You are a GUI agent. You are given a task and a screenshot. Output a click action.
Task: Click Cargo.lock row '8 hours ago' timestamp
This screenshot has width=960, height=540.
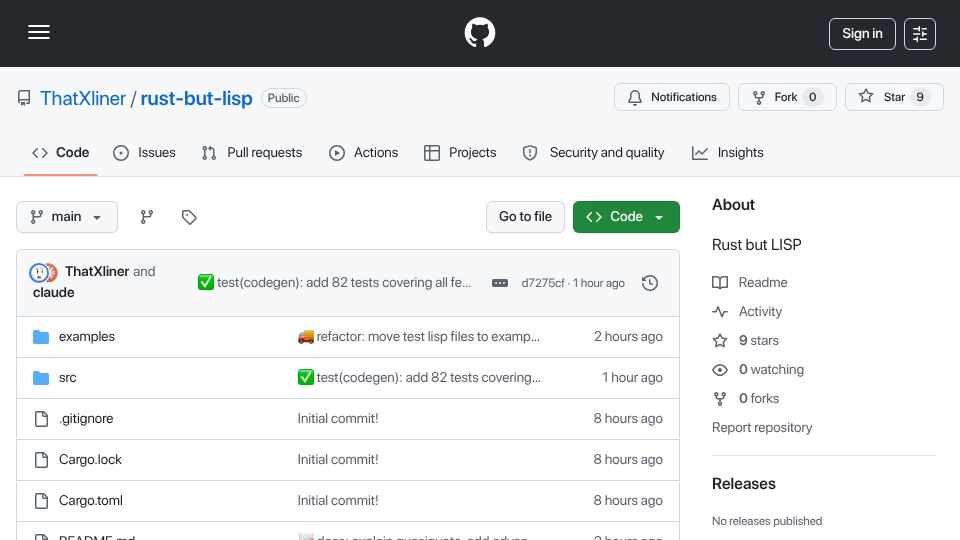coord(628,460)
